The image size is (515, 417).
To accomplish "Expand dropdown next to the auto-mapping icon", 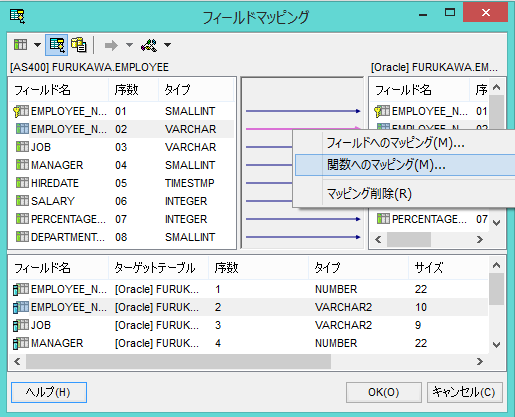I will [x=167, y=45].
